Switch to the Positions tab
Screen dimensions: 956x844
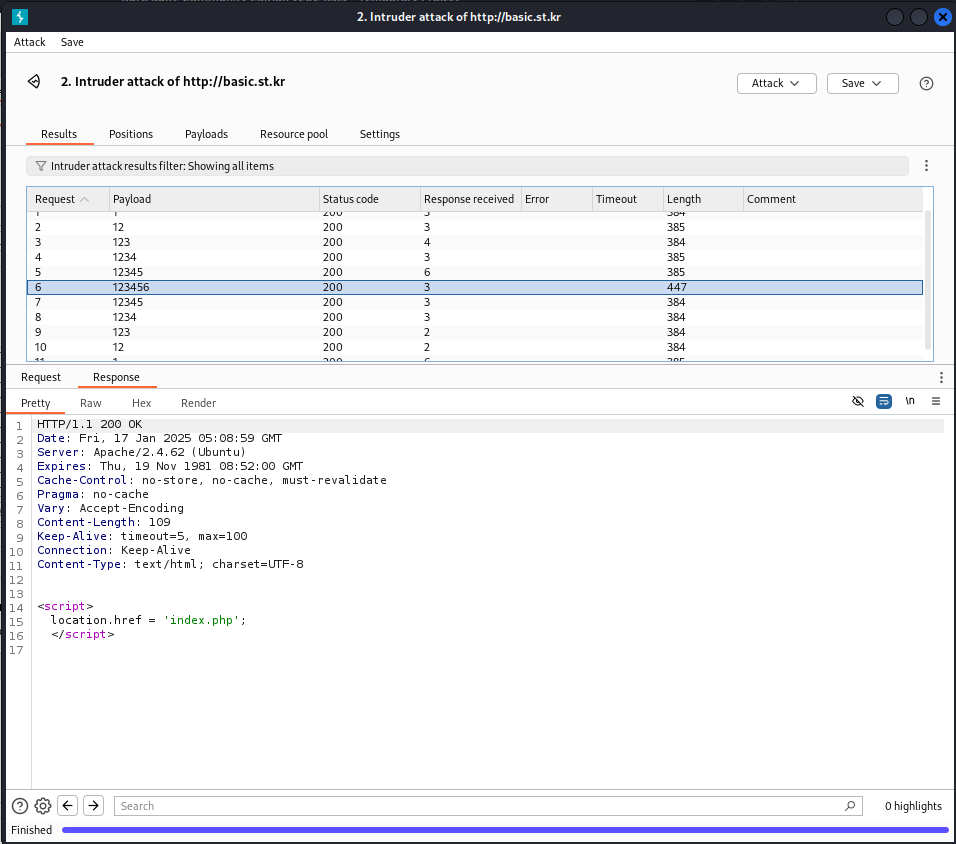130,134
